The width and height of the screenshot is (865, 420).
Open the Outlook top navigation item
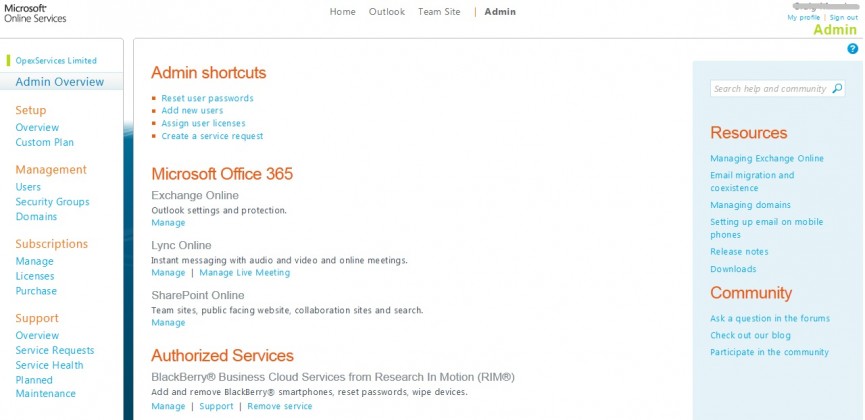[x=387, y=12]
